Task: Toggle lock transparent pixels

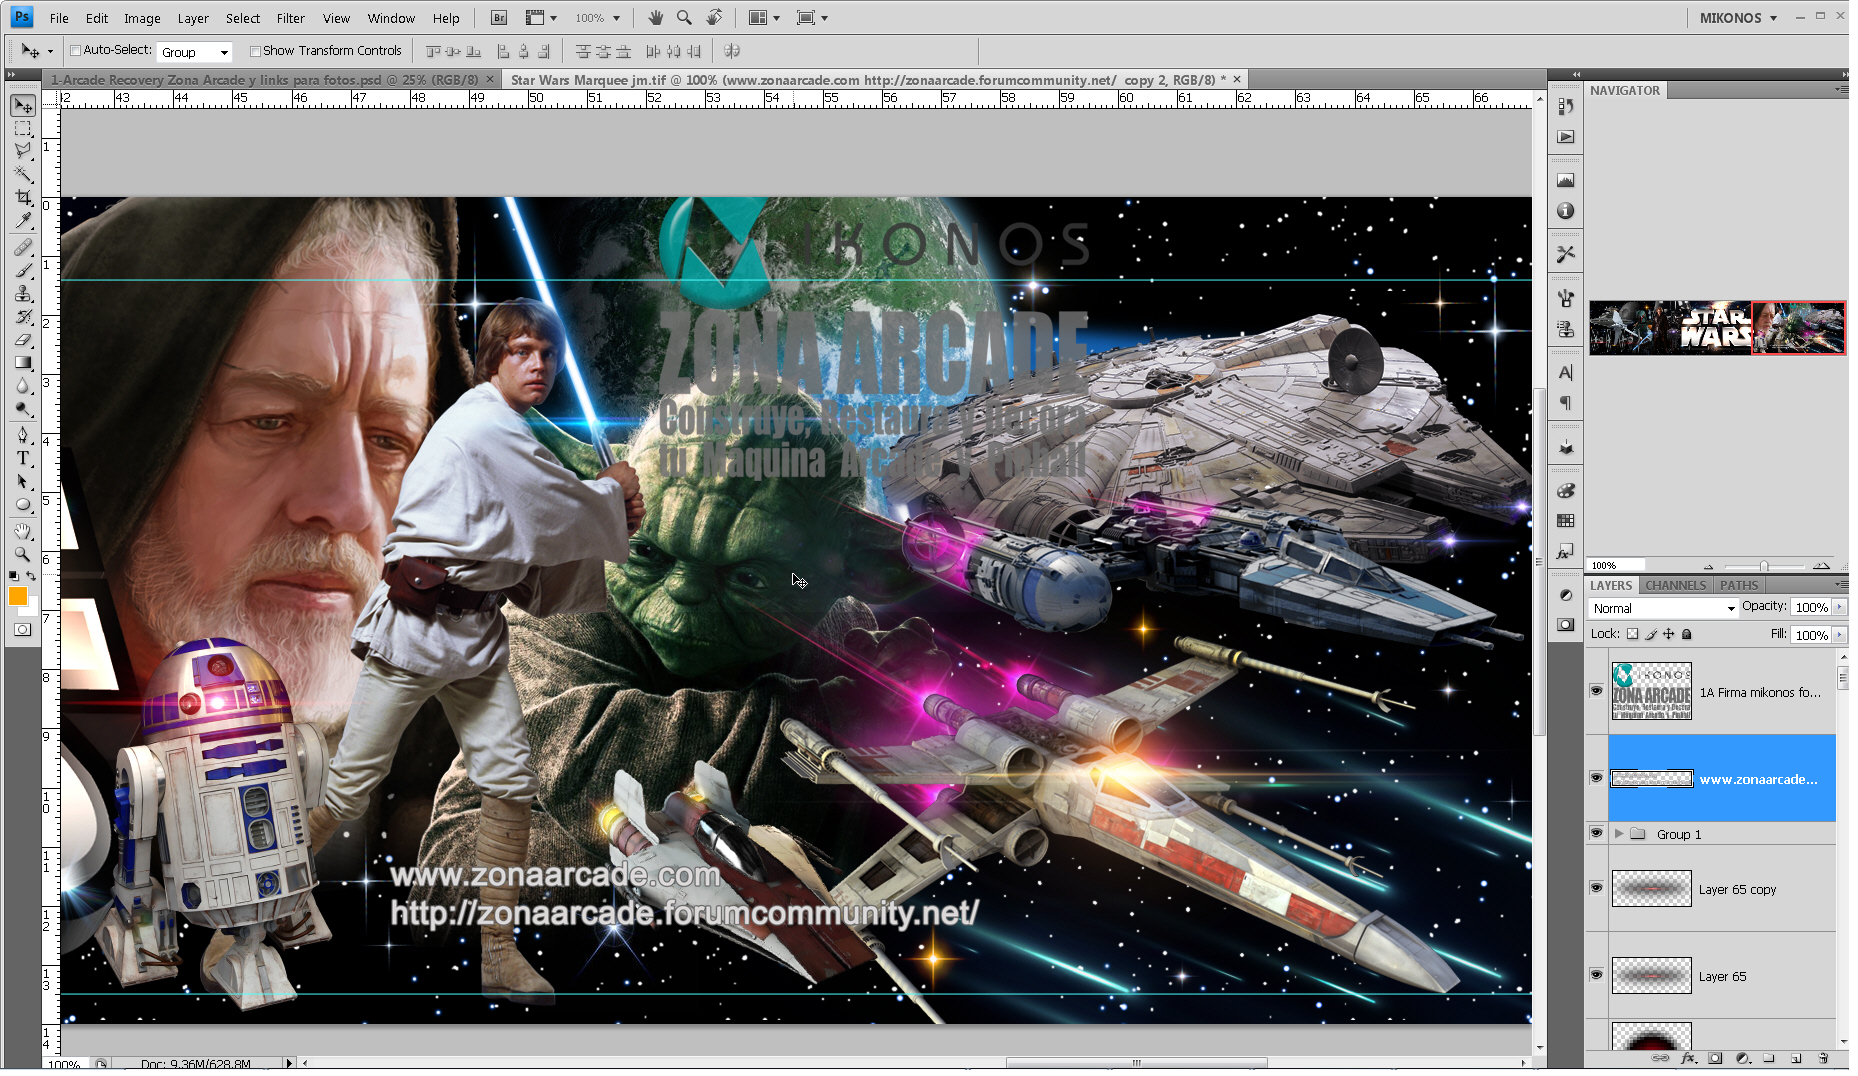Action: (x=1633, y=634)
